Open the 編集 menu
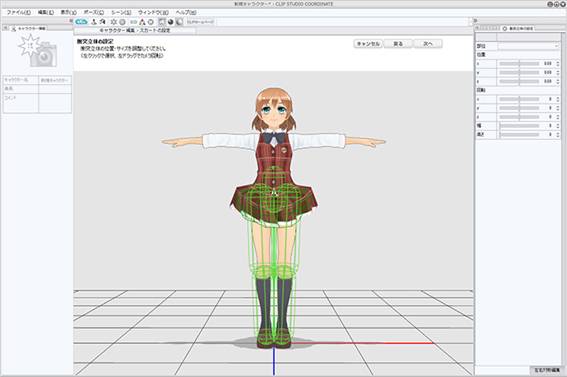Image resolution: width=567 pixels, height=377 pixels. click(x=46, y=12)
